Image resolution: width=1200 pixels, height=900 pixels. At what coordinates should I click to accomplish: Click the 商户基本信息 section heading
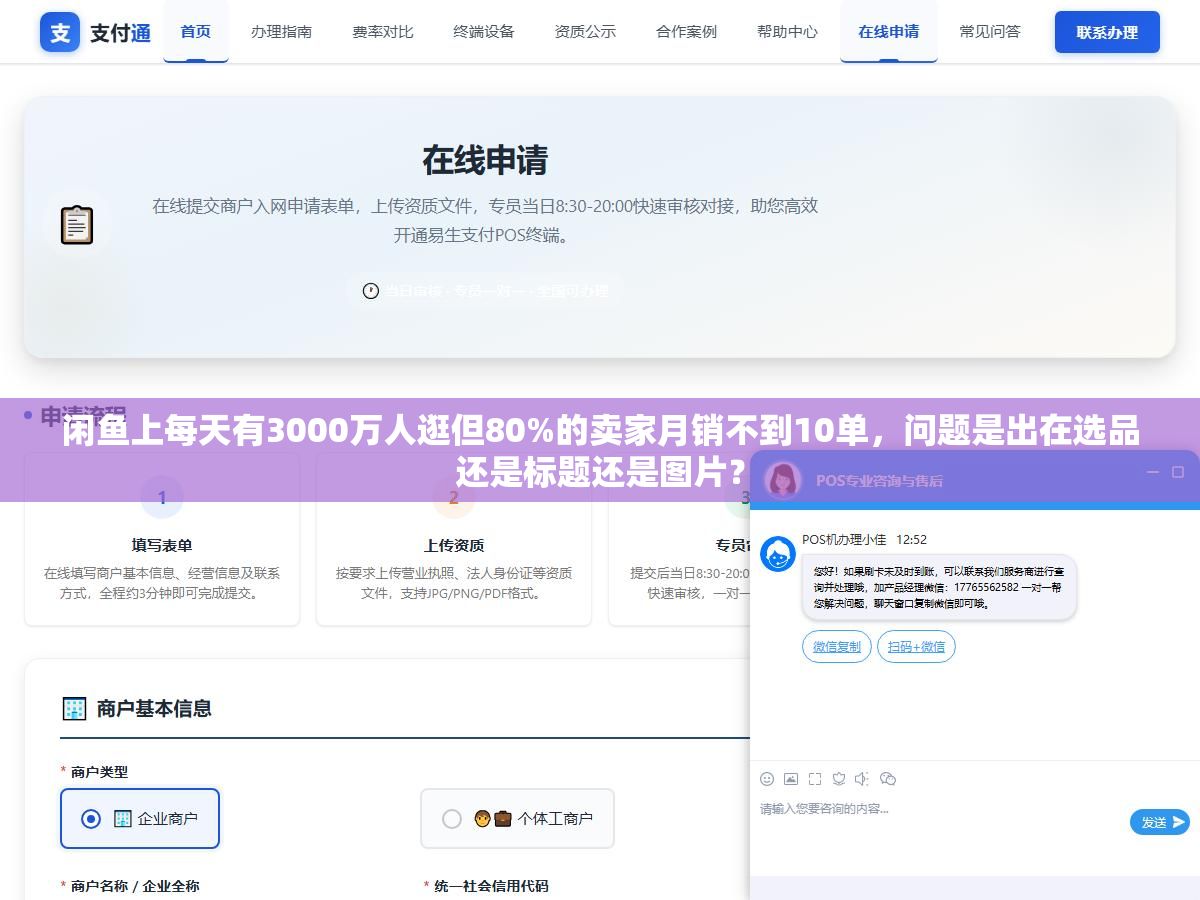154,709
